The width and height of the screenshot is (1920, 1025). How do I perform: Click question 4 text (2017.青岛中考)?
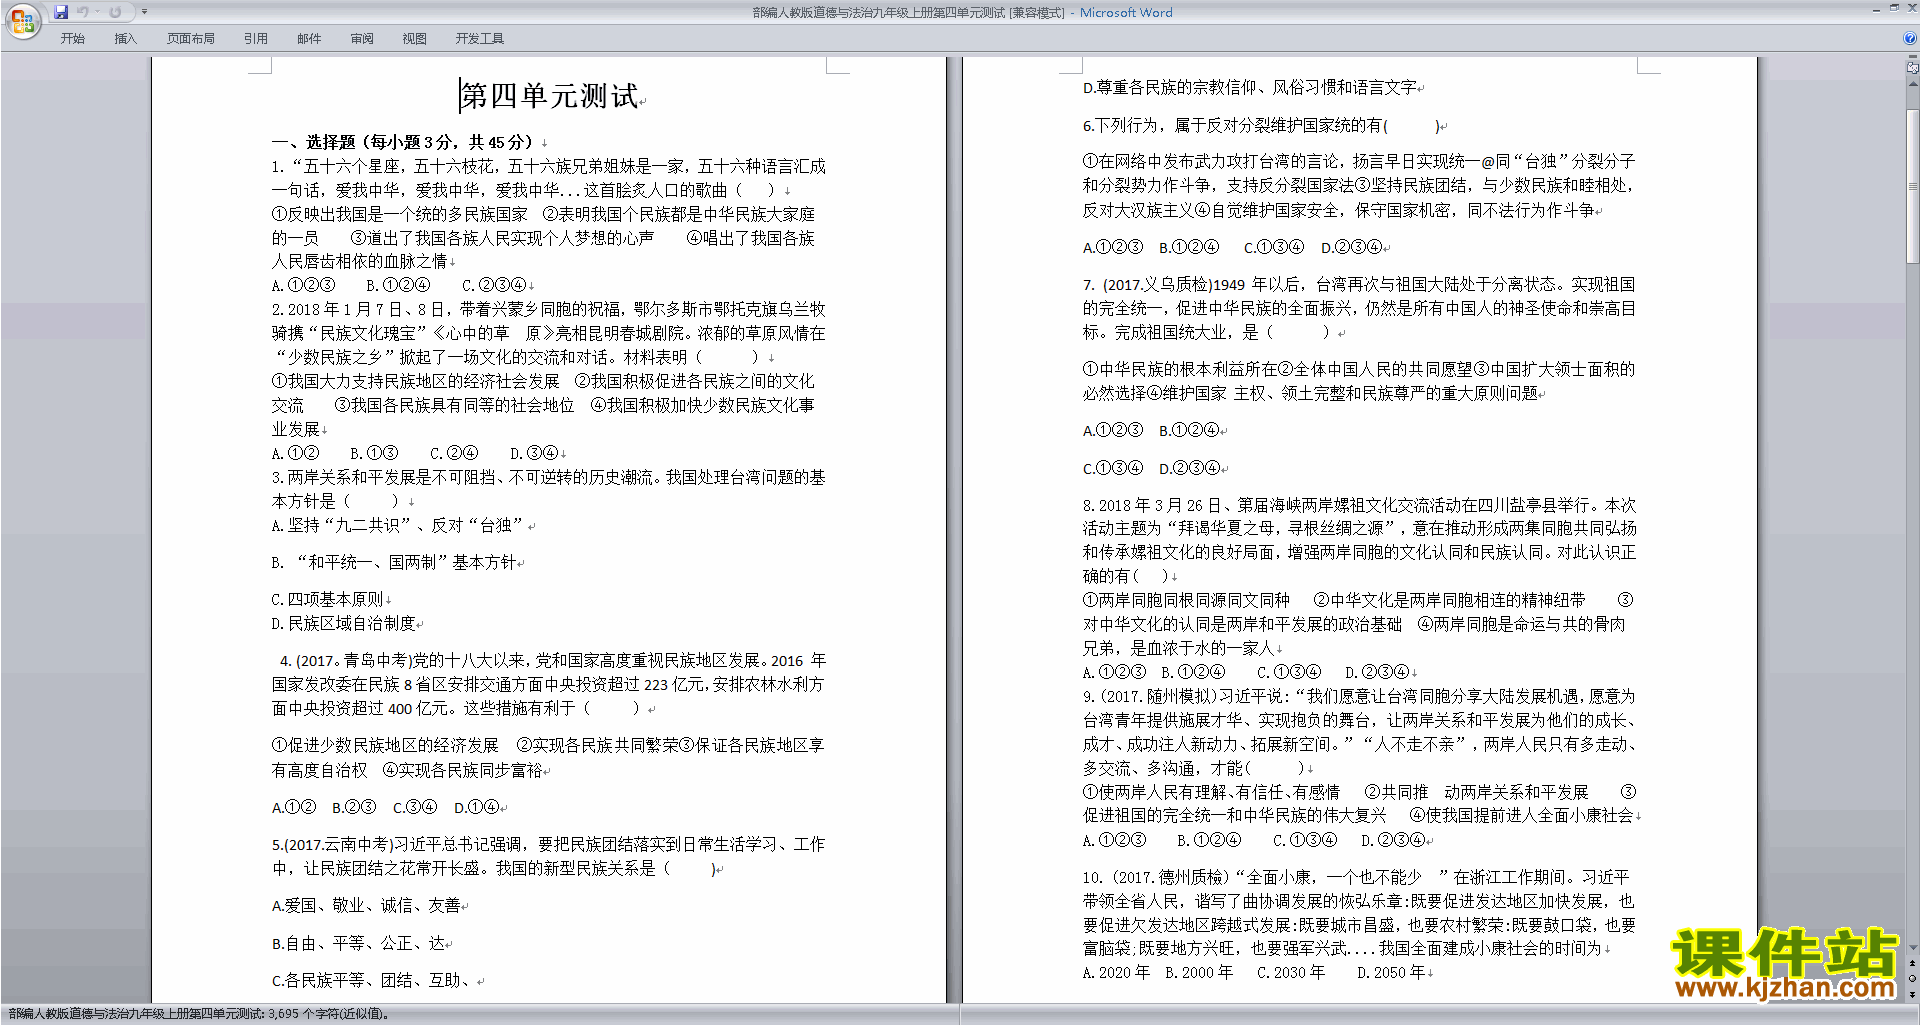354,661
